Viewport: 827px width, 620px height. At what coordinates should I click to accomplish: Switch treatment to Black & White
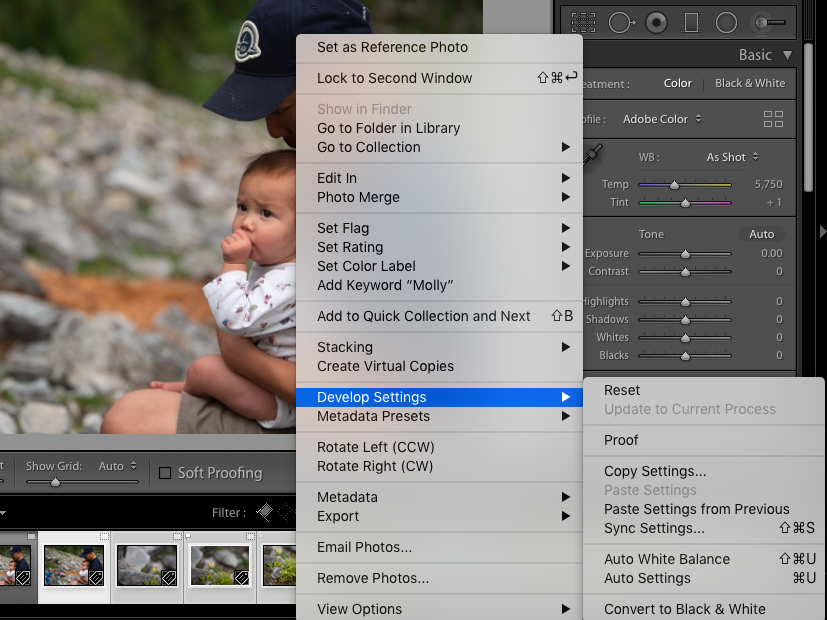pyautogui.click(x=750, y=83)
